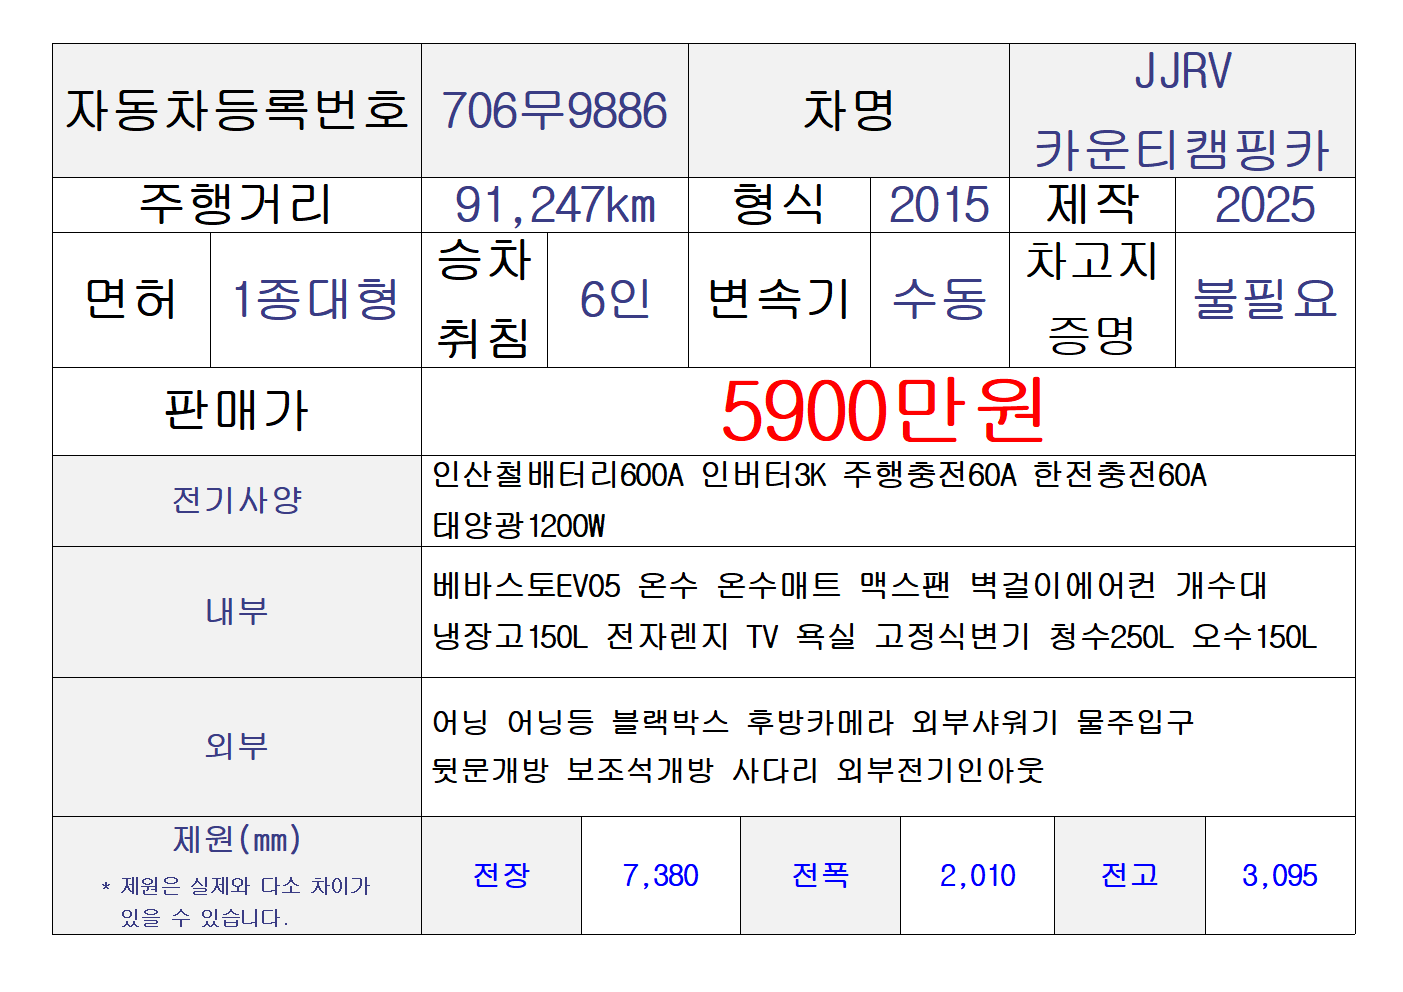Screen dimensions: 1403x992
Task: Click the 전고 value 3,095
Action: [x=1279, y=876]
